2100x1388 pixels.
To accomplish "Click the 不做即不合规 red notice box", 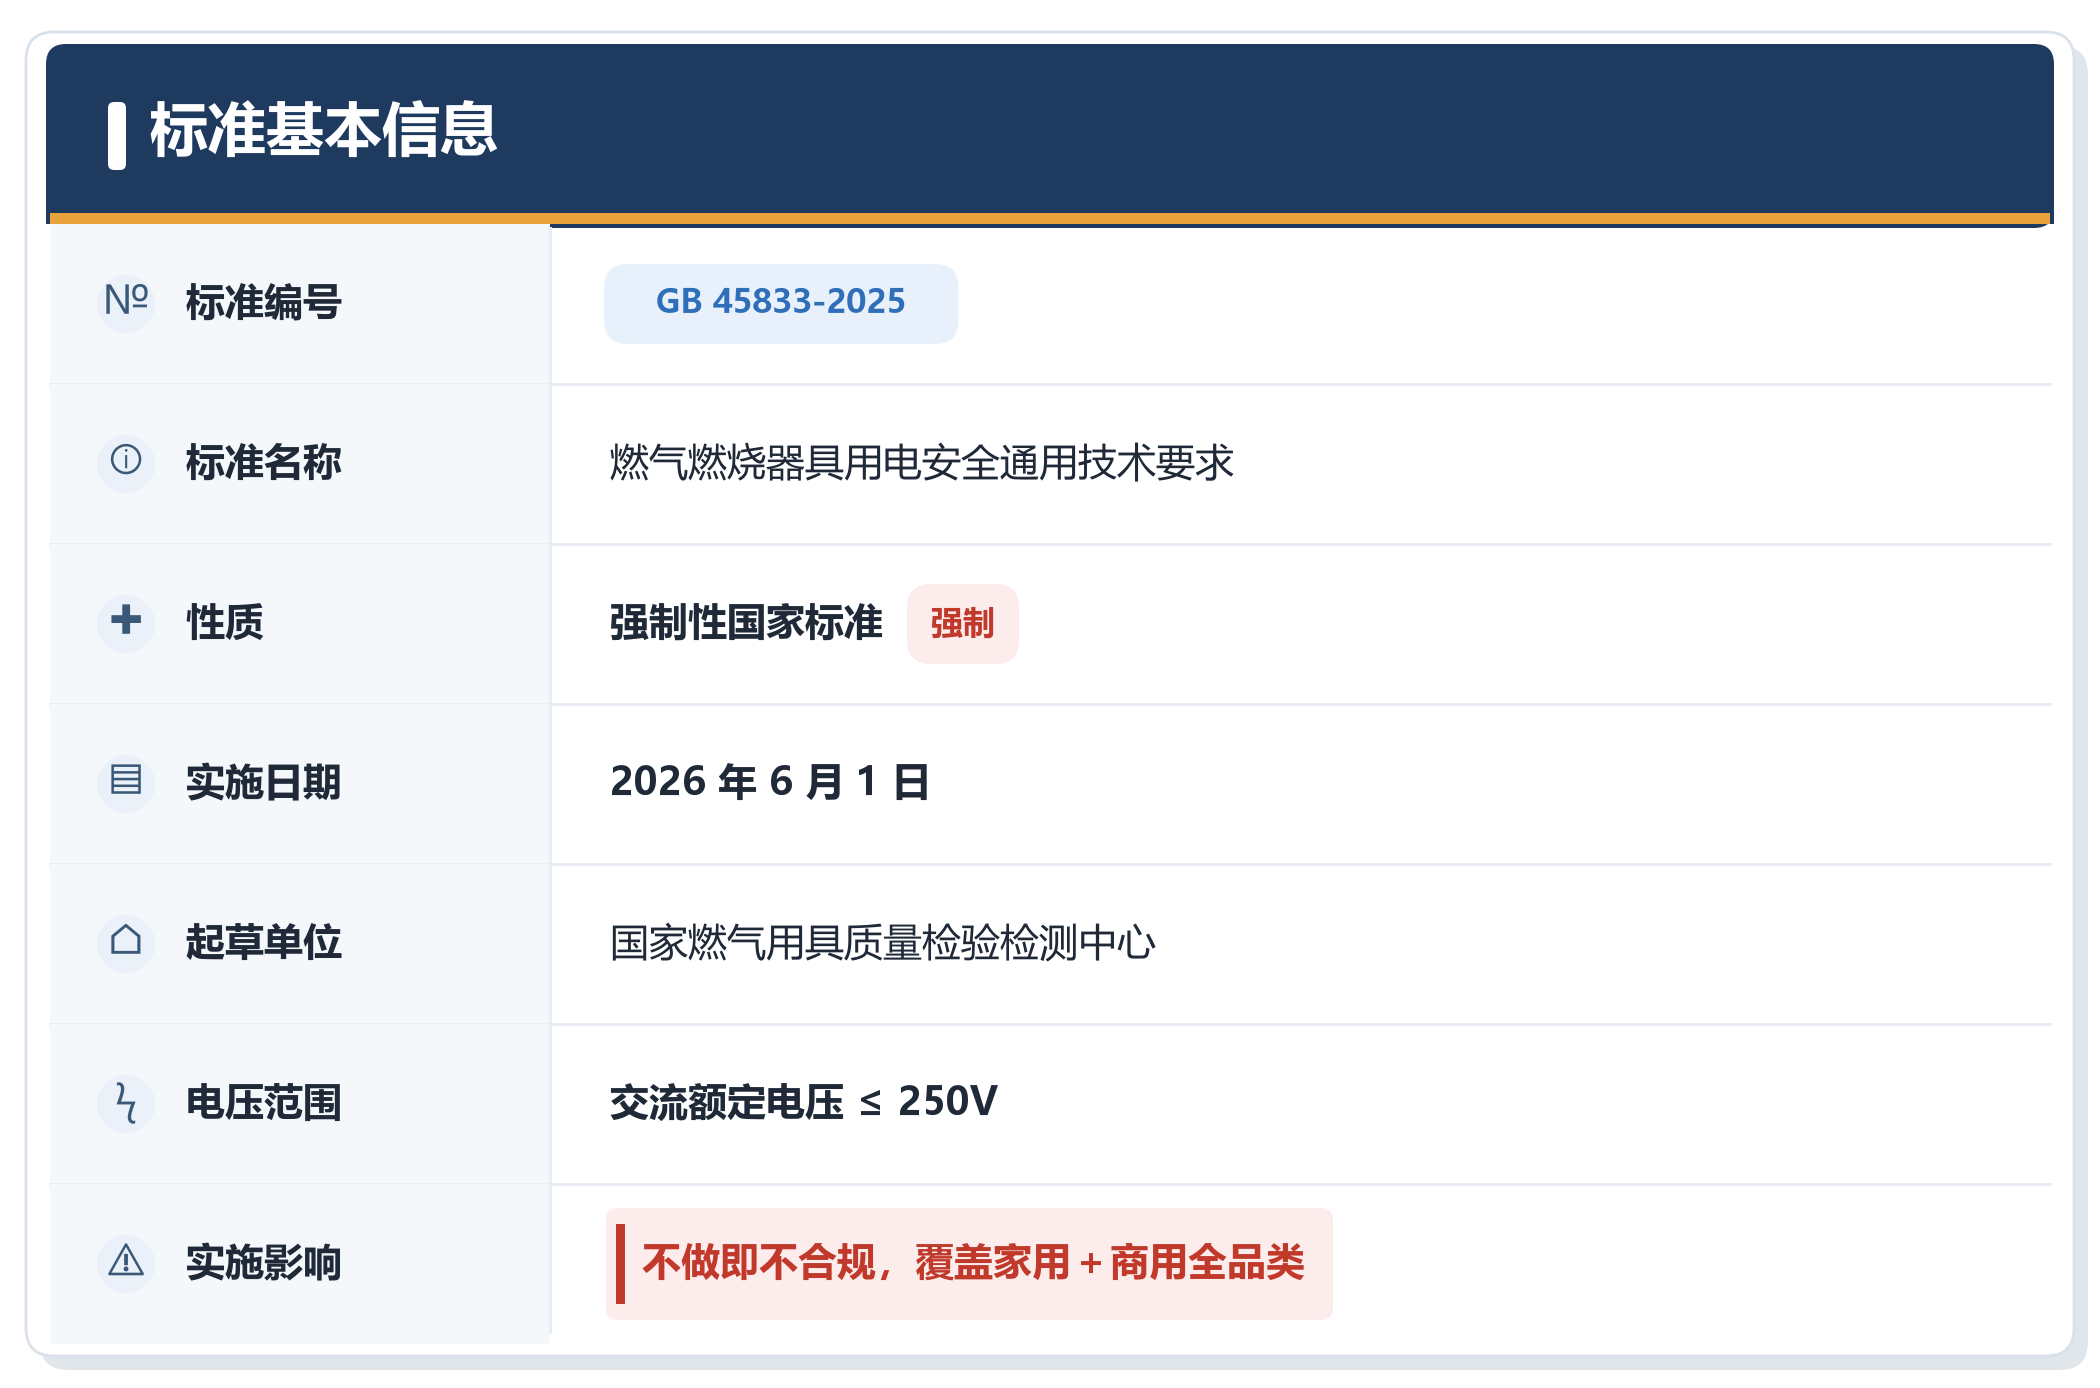I will tap(969, 1264).
